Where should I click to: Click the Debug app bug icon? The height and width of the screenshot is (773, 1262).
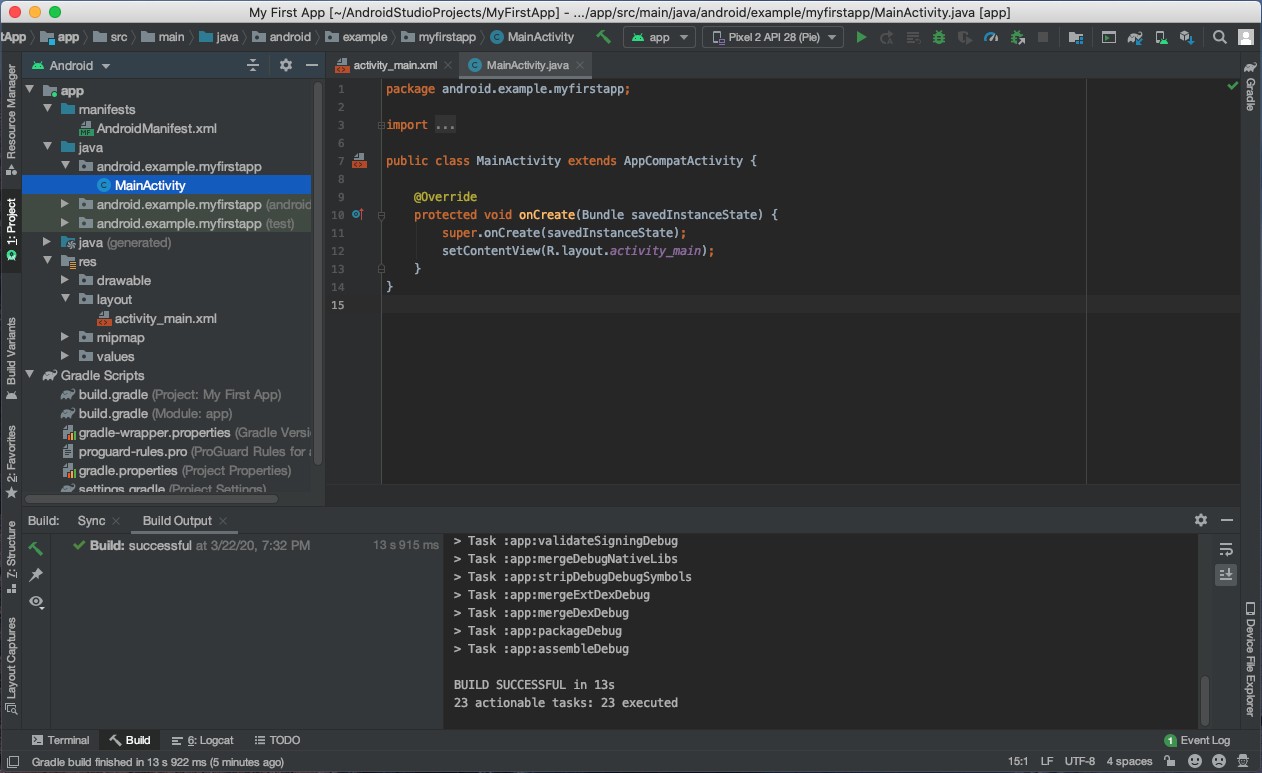(938, 37)
